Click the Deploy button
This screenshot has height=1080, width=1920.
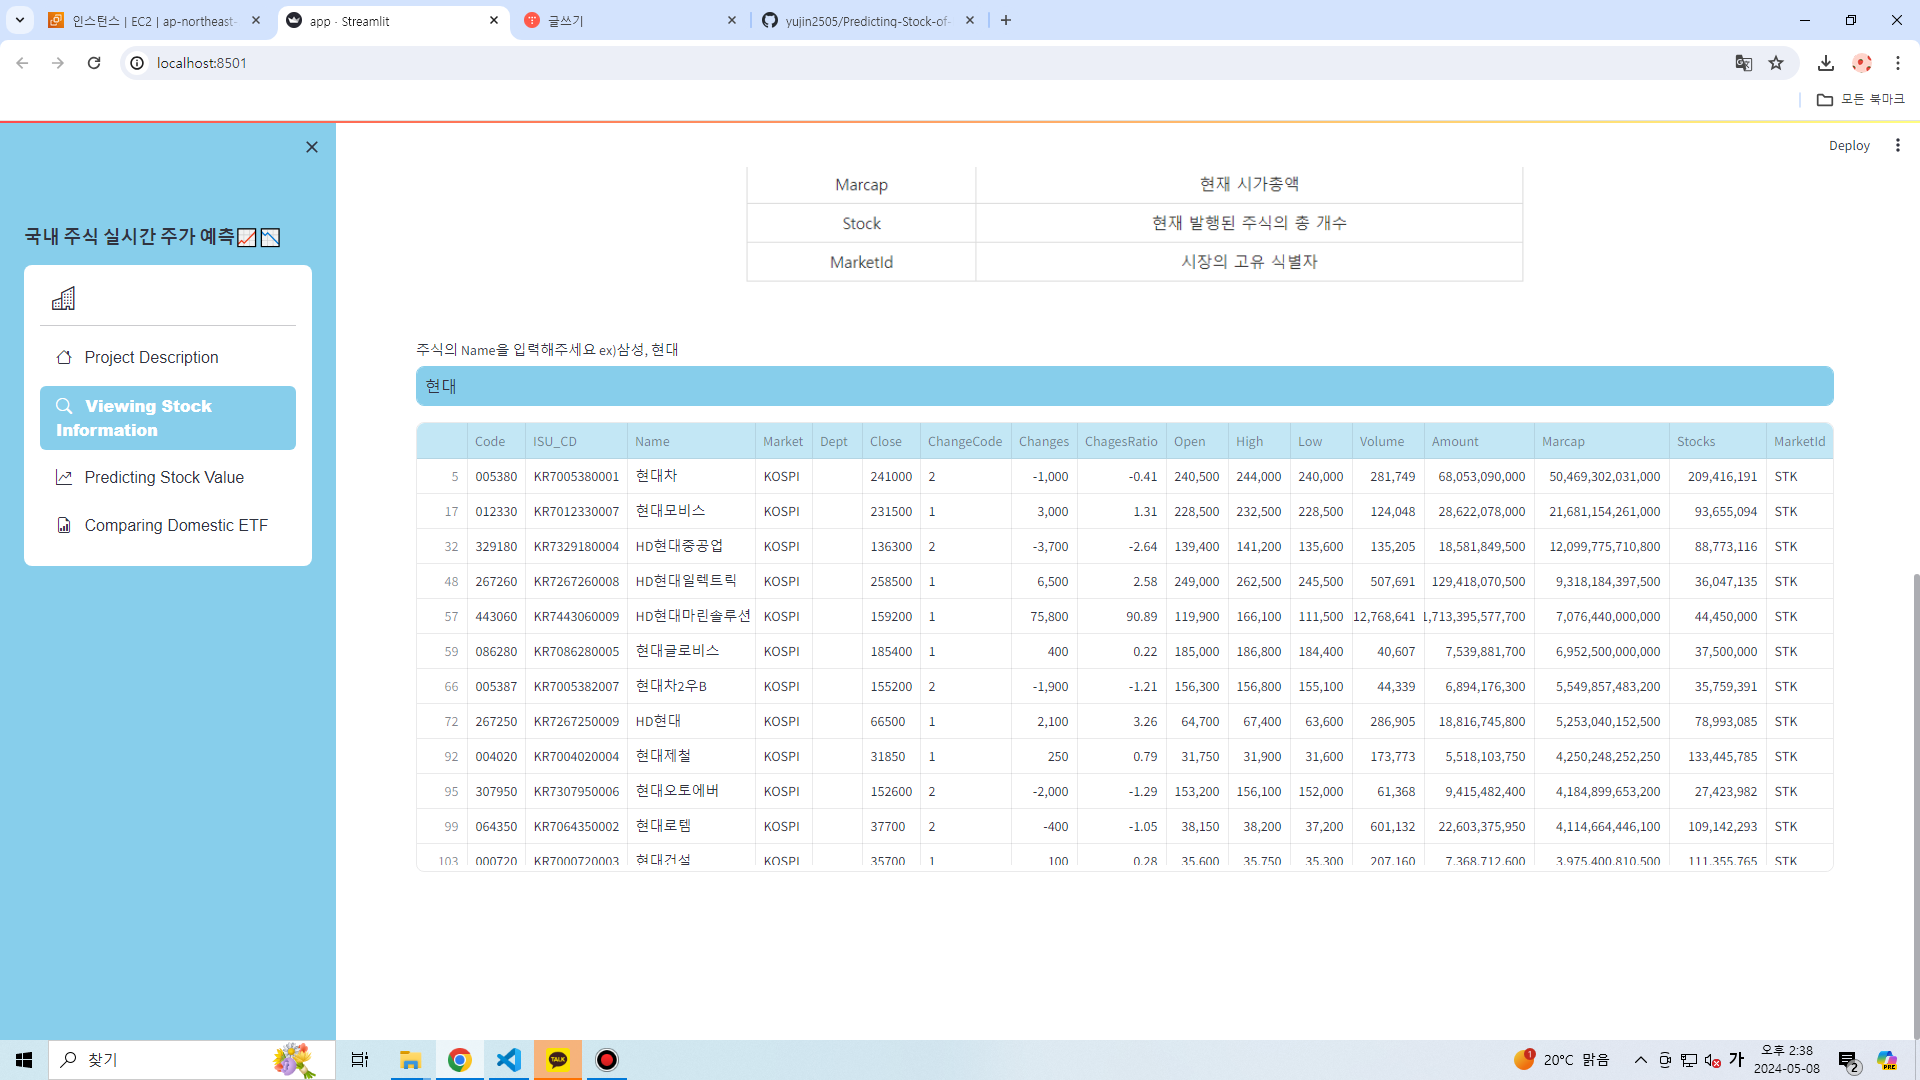pos(1848,145)
